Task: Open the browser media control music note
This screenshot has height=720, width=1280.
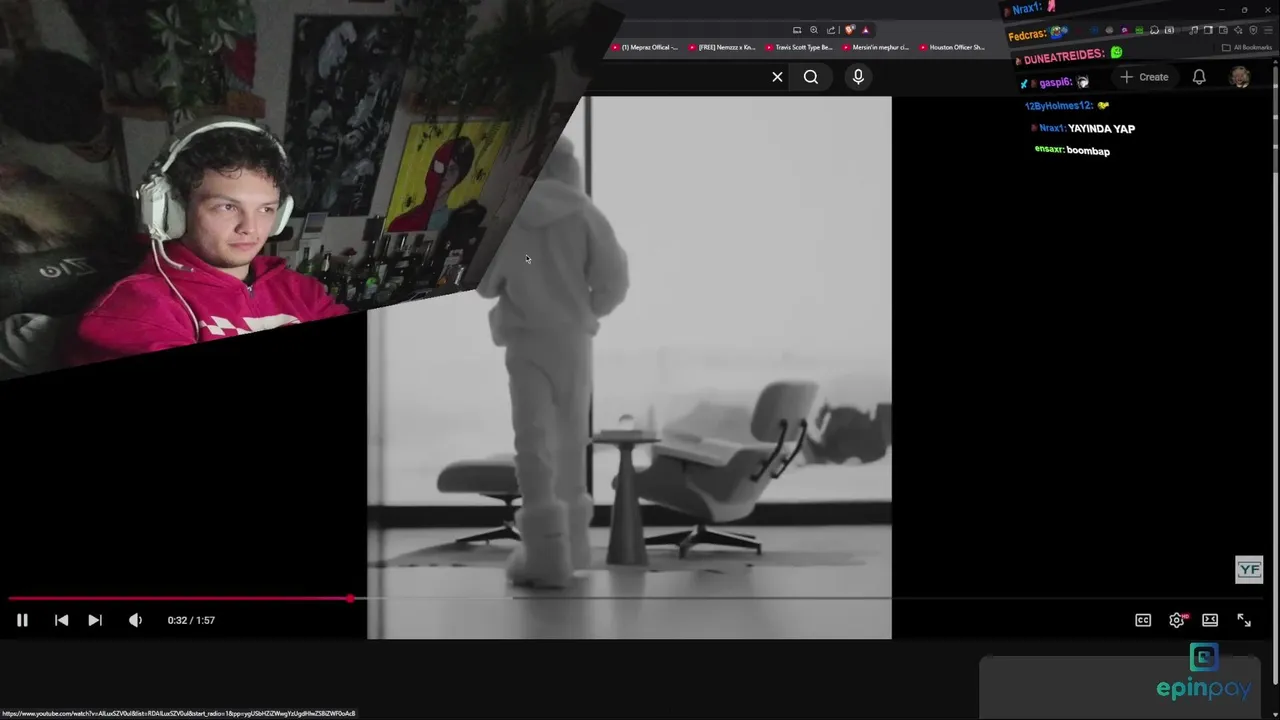Action: pos(1193,30)
